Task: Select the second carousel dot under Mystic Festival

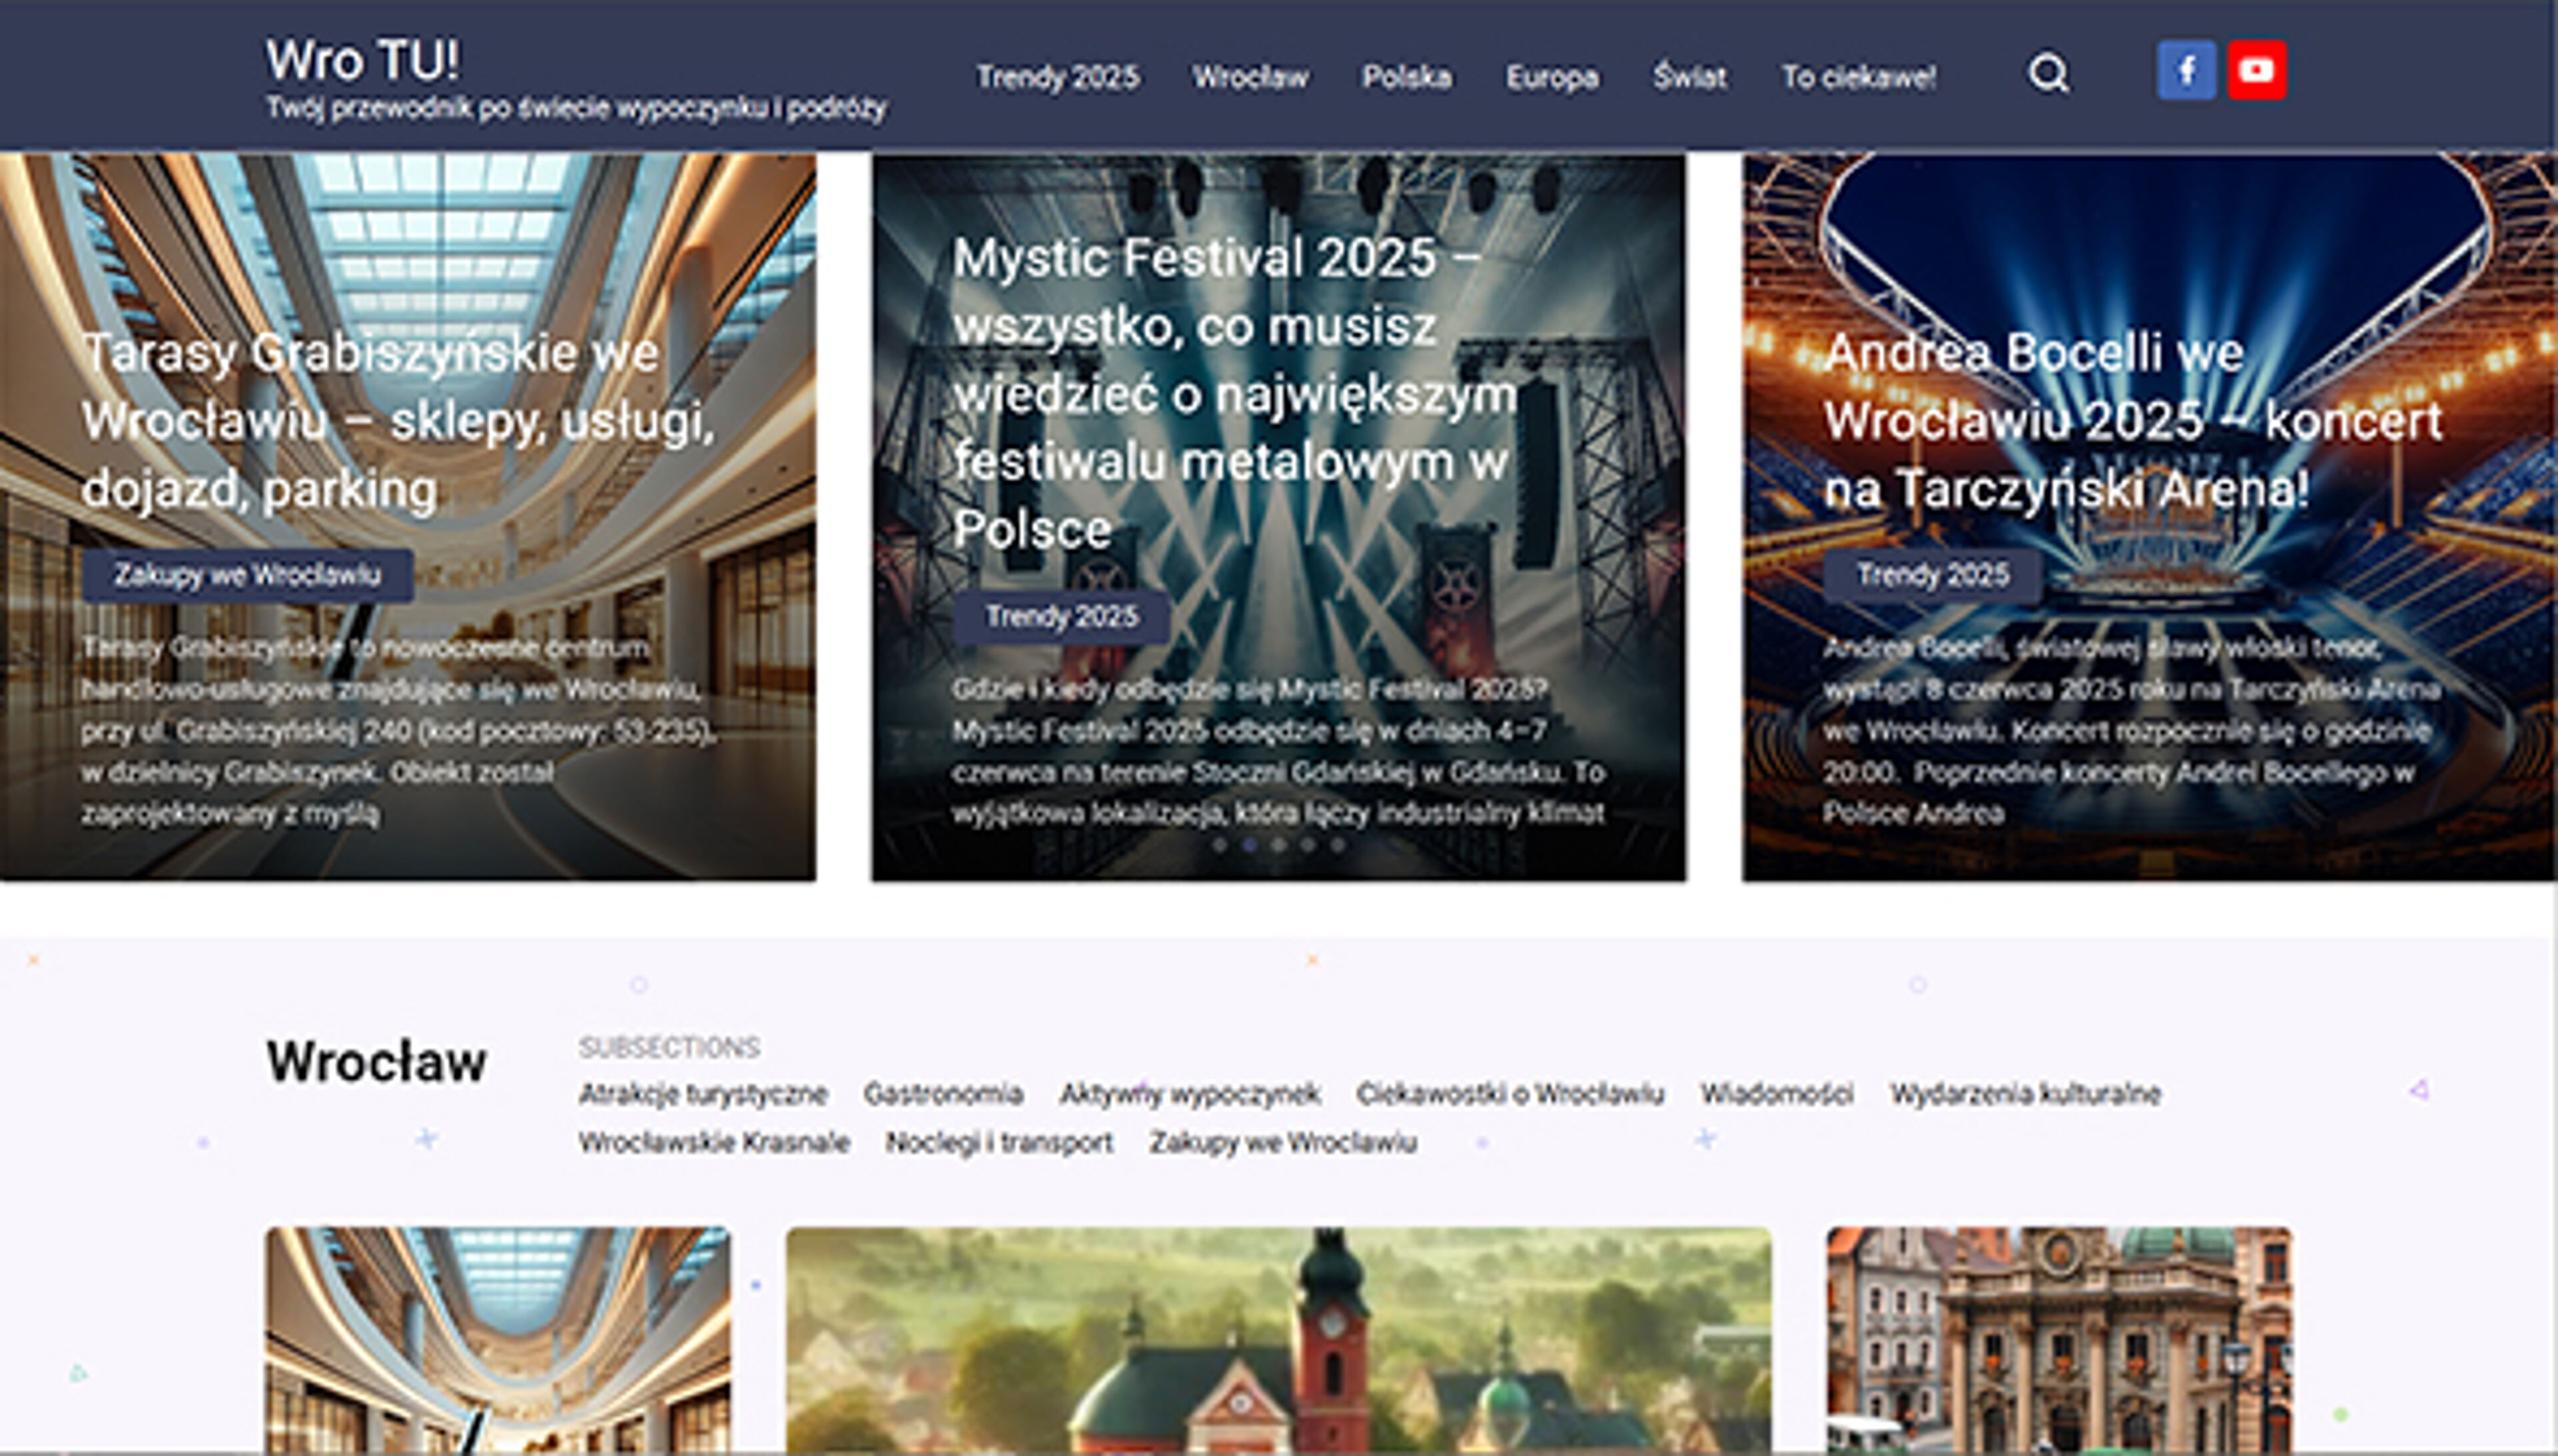Action: pyautogui.click(x=1251, y=845)
